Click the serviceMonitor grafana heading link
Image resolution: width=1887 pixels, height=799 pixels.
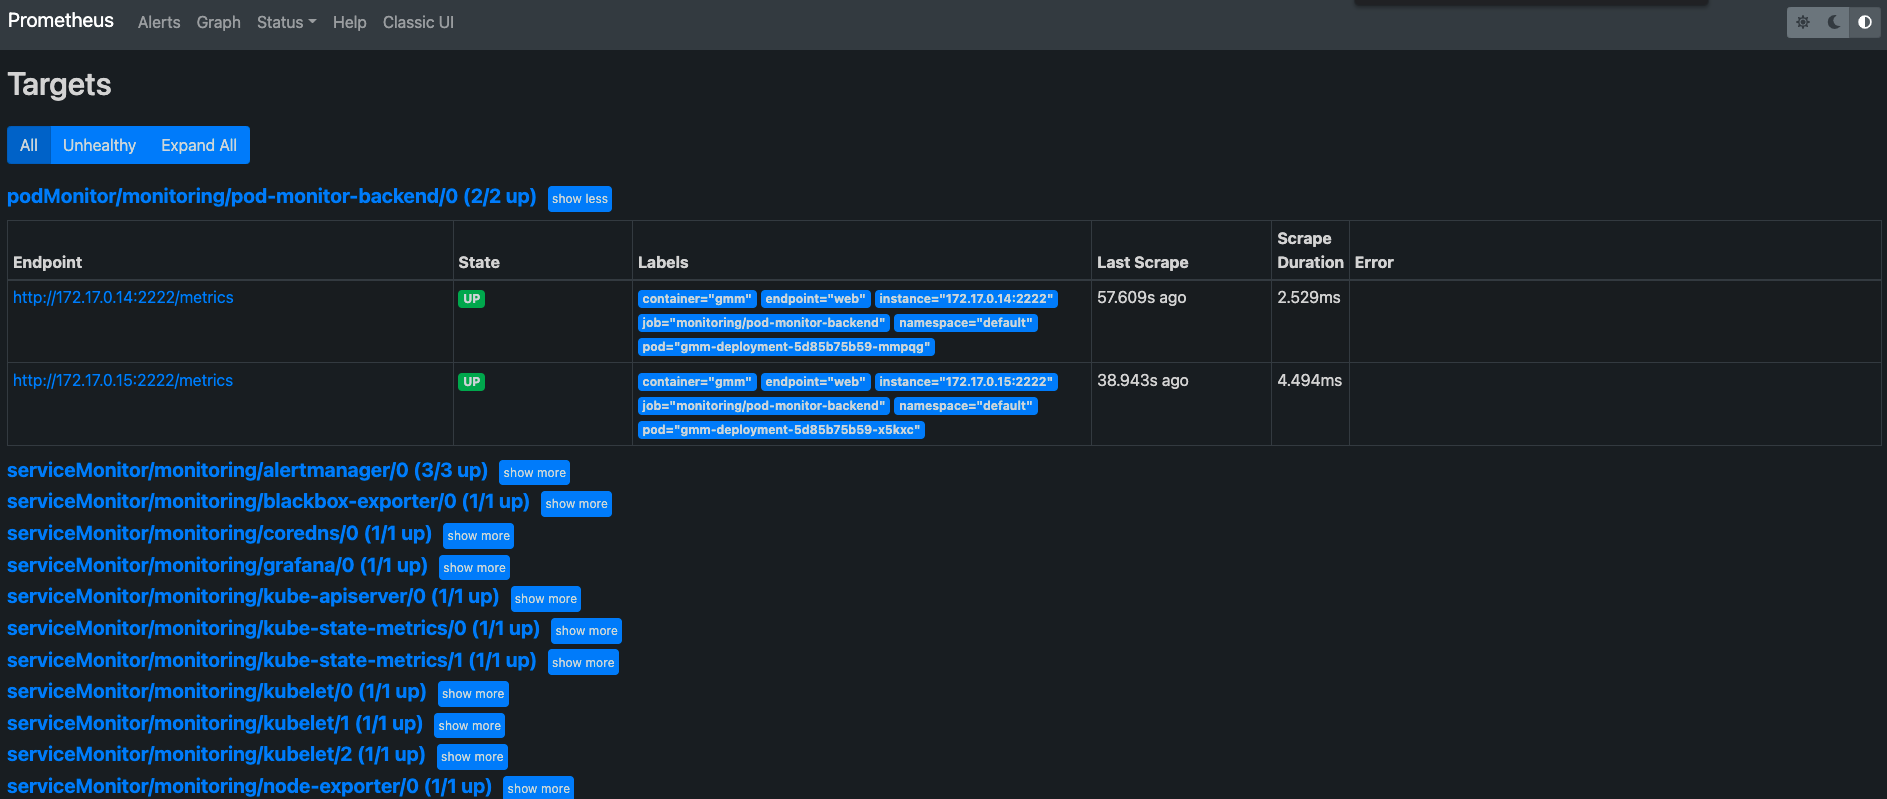pyautogui.click(x=217, y=565)
